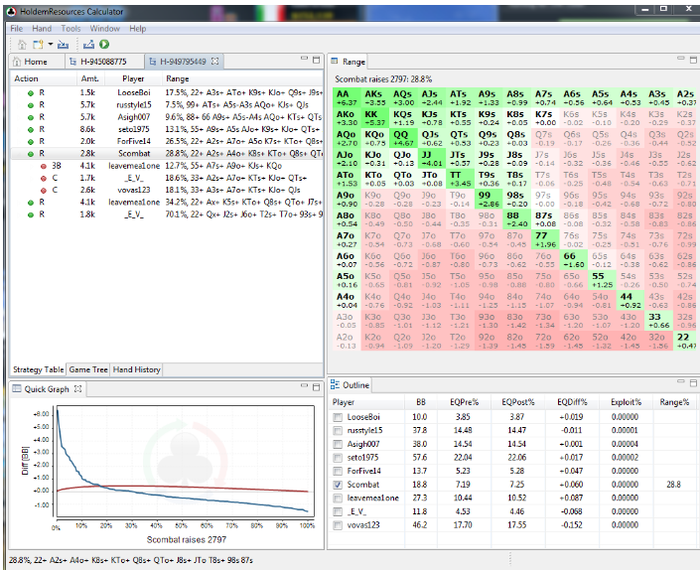This screenshot has height=570, width=700.
Task: Click green dot on LooseBoi raise row
Action: [30, 93]
